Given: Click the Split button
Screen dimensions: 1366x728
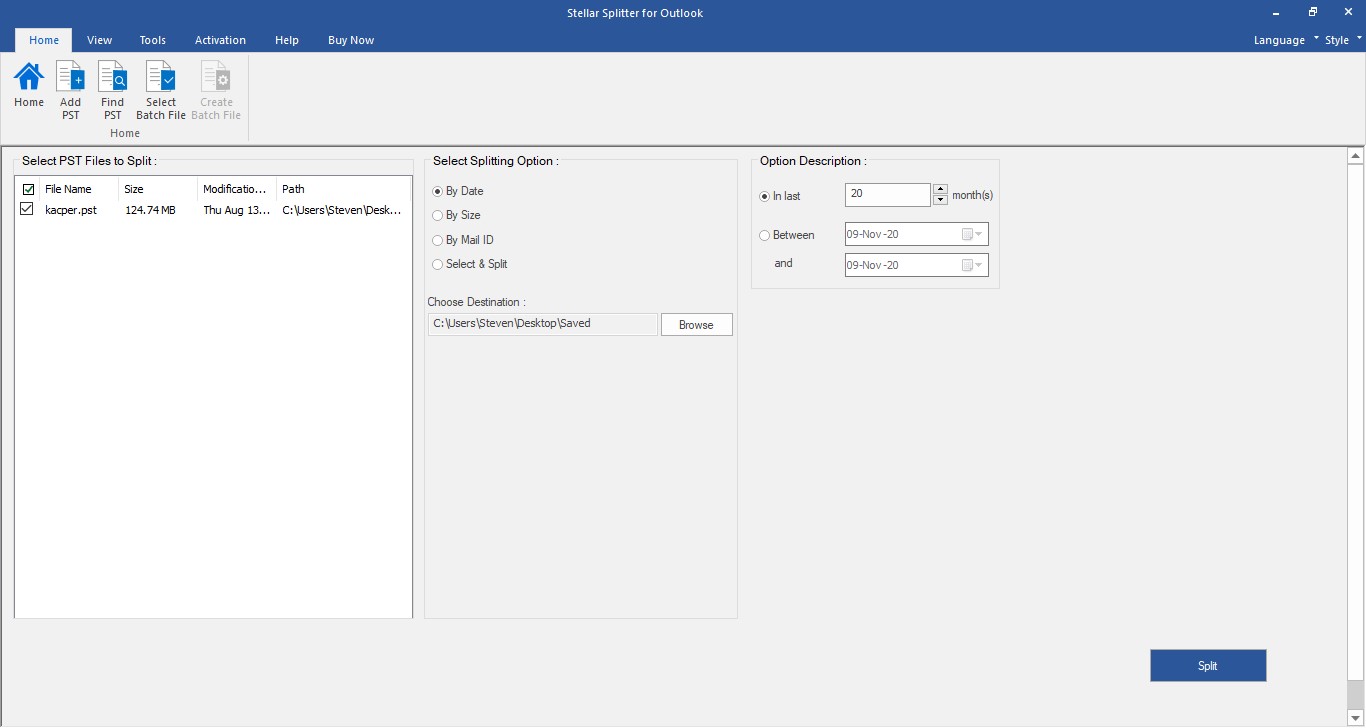Looking at the screenshot, I should (1207, 665).
